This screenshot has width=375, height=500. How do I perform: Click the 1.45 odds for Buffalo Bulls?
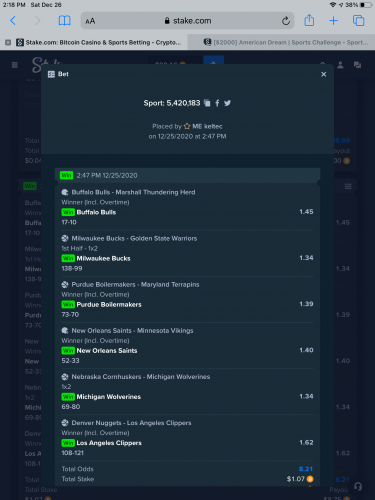[x=306, y=212]
